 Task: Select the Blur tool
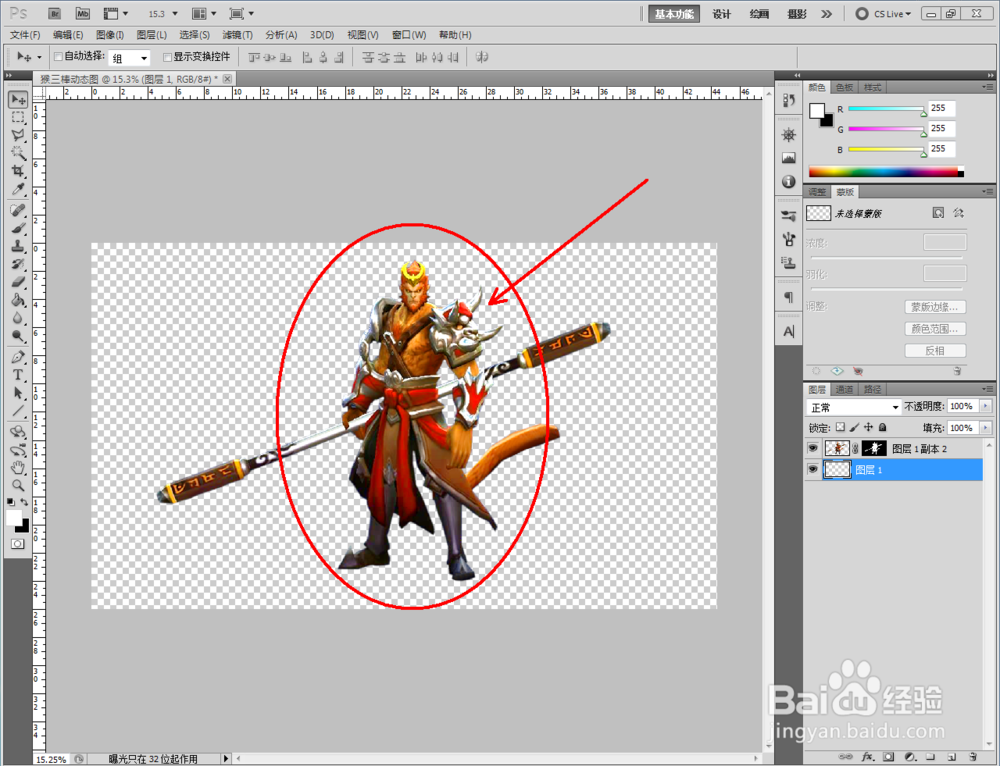pyautogui.click(x=18, y=318)
